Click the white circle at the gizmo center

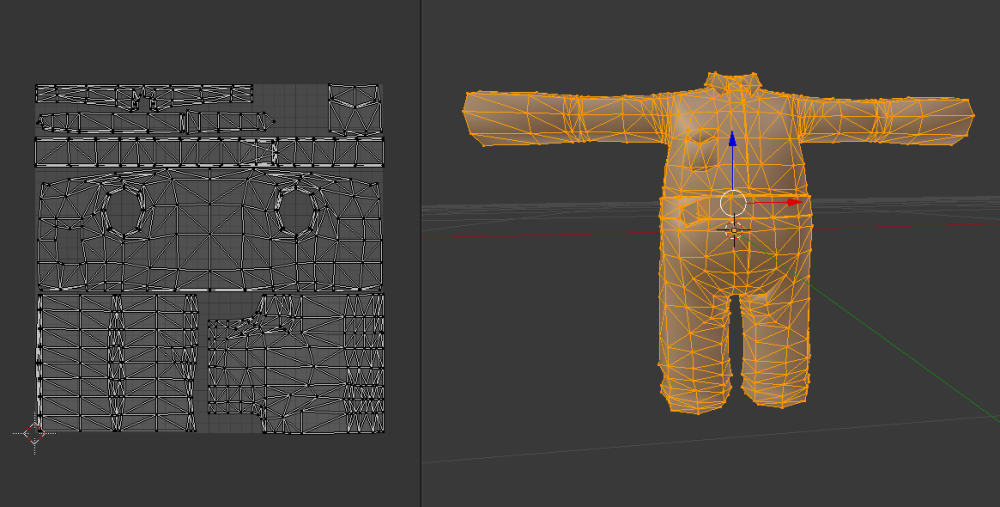(733, 203)
